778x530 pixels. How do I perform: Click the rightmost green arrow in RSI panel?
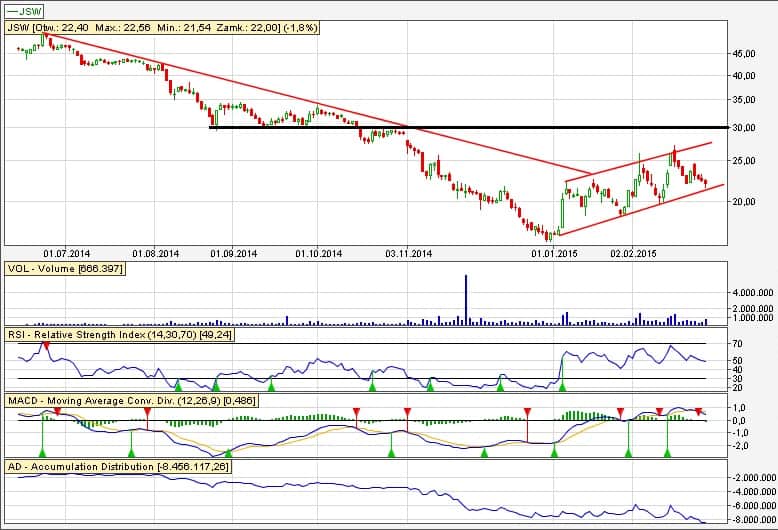(561, 384)
